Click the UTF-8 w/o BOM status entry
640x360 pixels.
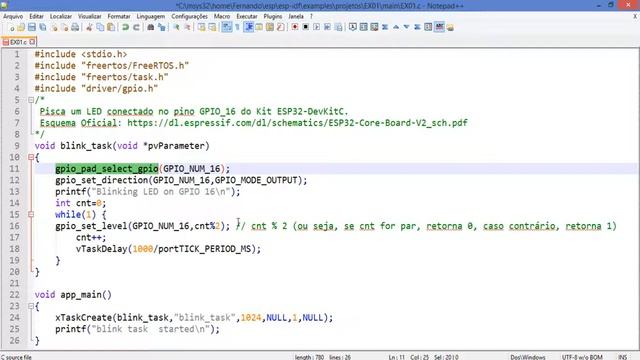tap(582, 357)
